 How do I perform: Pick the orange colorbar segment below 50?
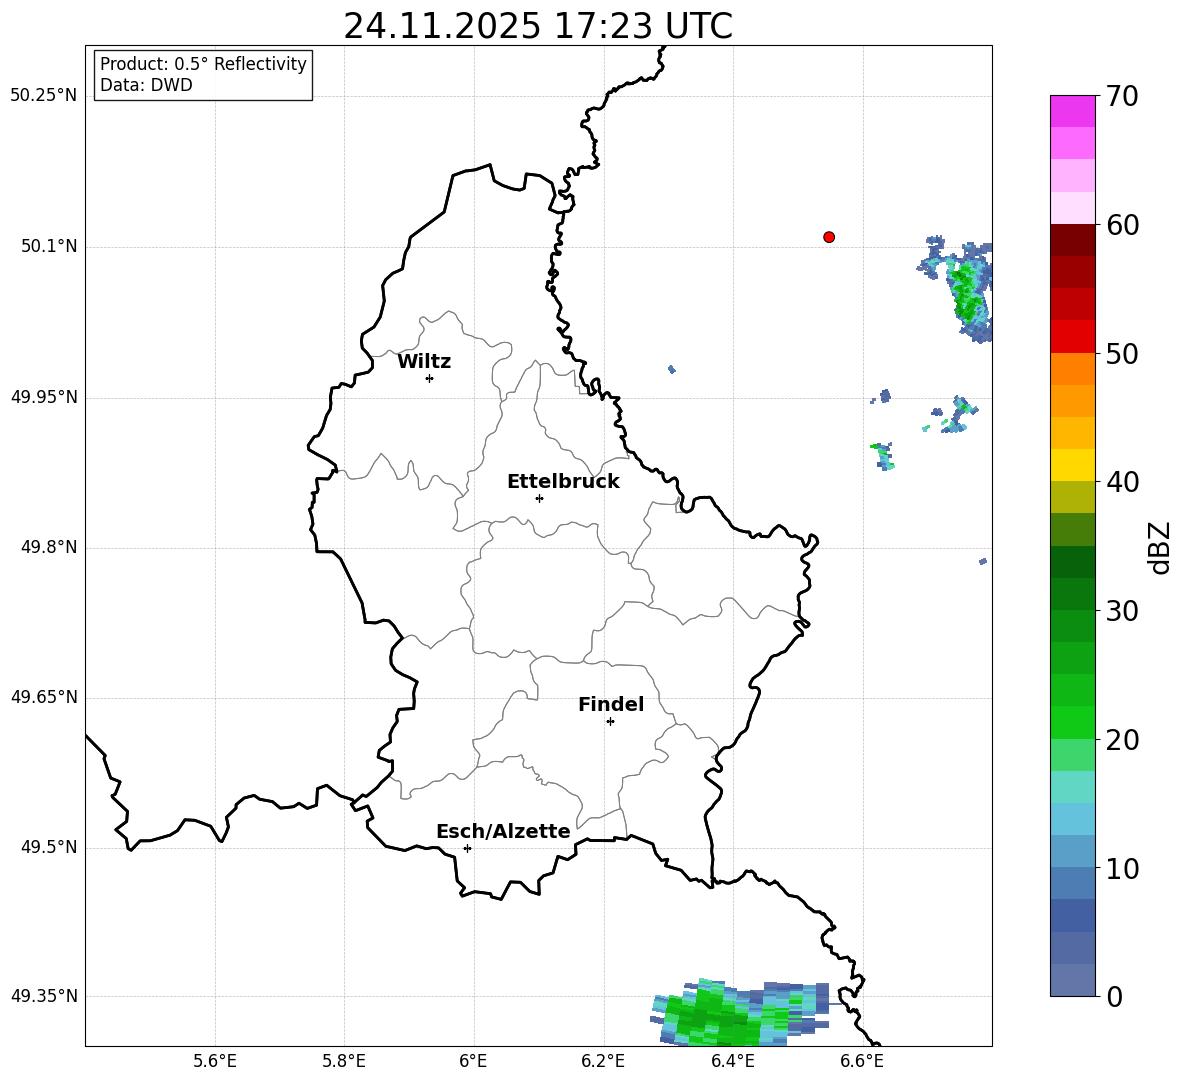1072,369
